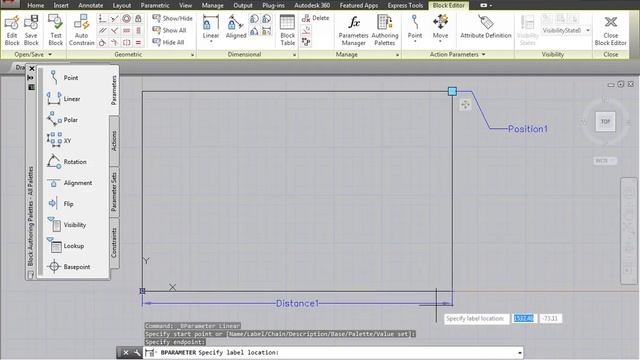Pick the Rotation parameter in palette
This screenshot has height=360, width=640.
(66, 162)
